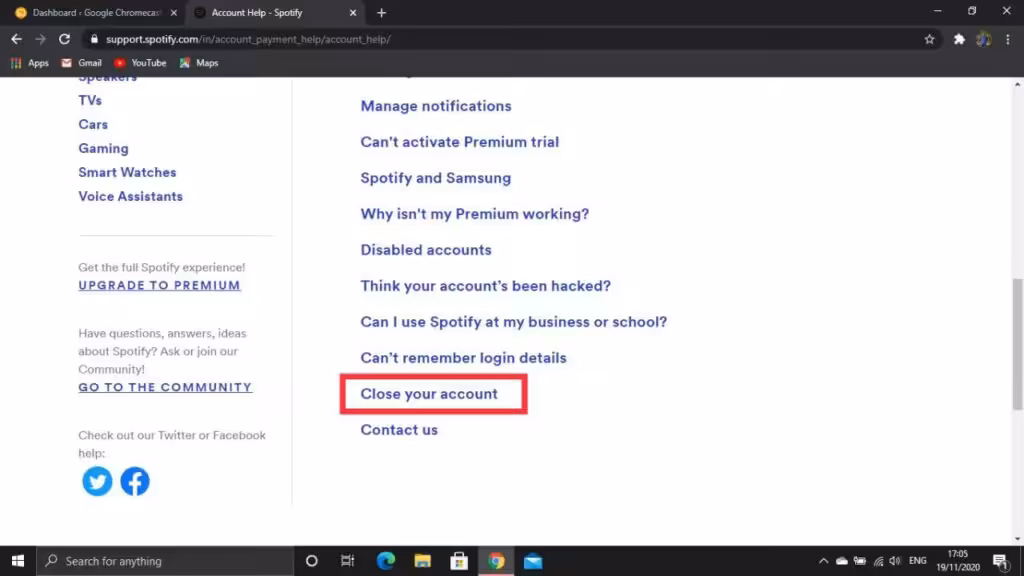
Task: Open the Apps bookmarks shortcut
Action: [x=29, y=63]
